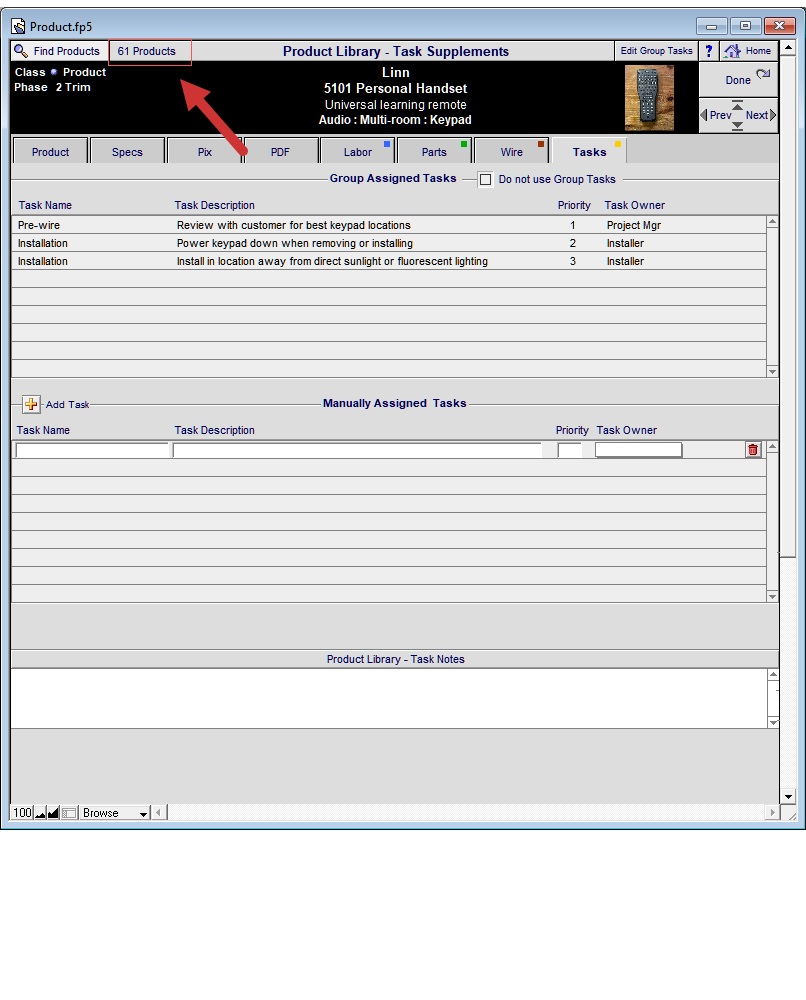The width and height of the screenshot is (806, 1000).
Task: Click the Product.fp5 window title icon
Action: tap(18, 26)
